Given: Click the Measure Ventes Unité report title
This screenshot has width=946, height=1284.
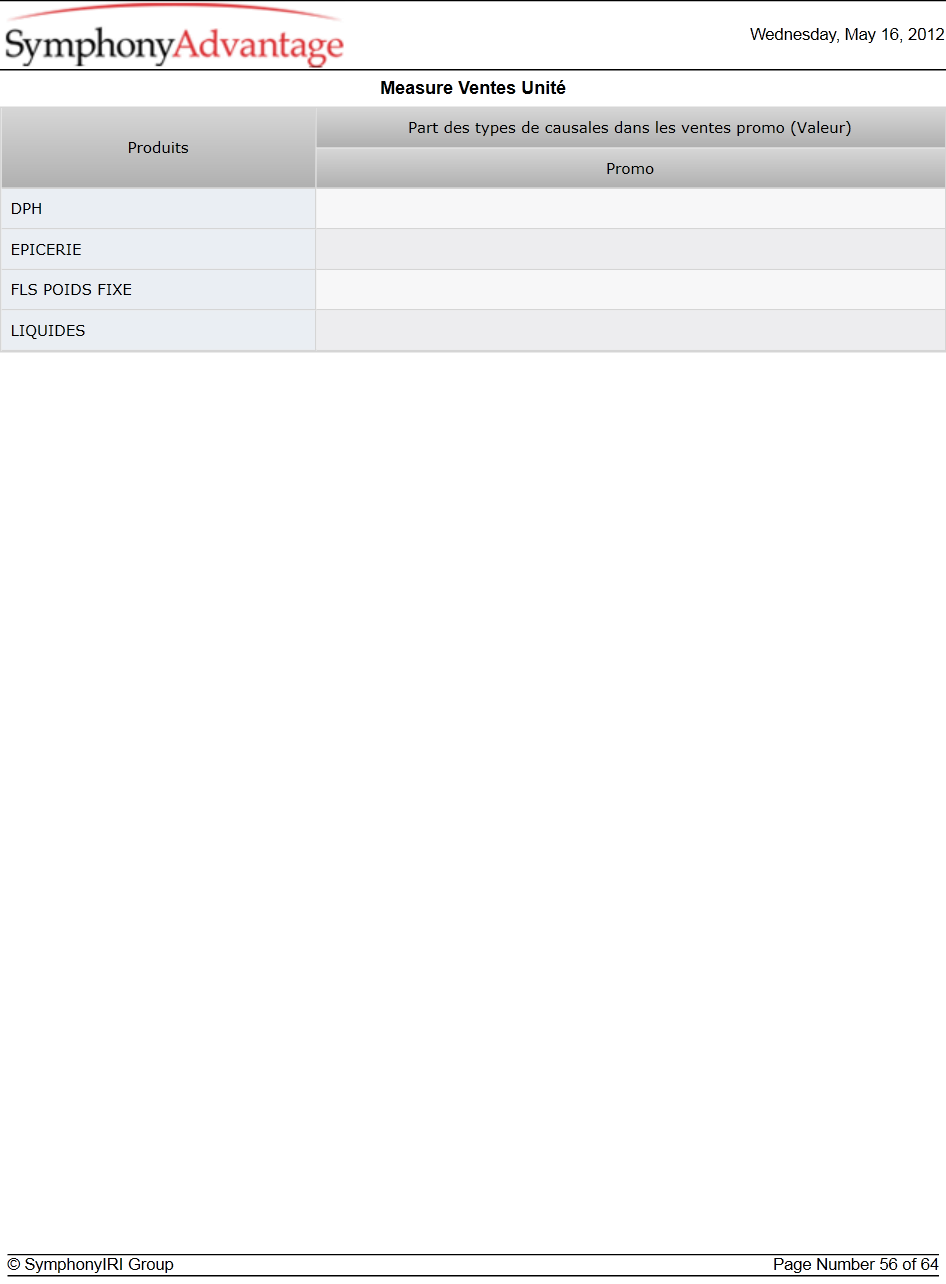Looking at the screenshot, I should (473, 88).
